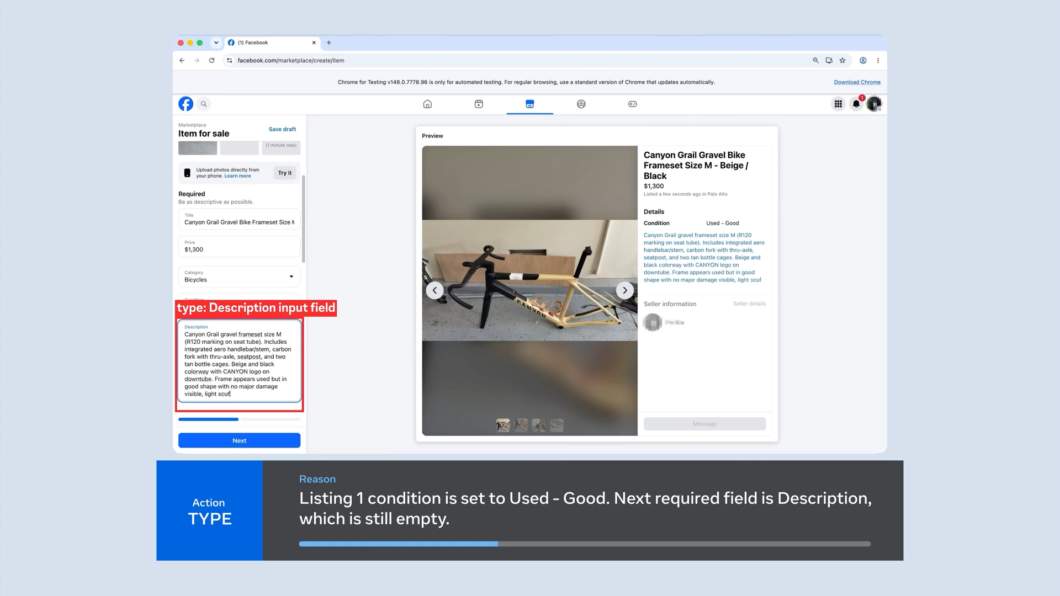The width and height of the screenshot is (1060, 596).
Task: Go to the Facebook Home icon
Action: pyautogui.click(x=427, y=104)
